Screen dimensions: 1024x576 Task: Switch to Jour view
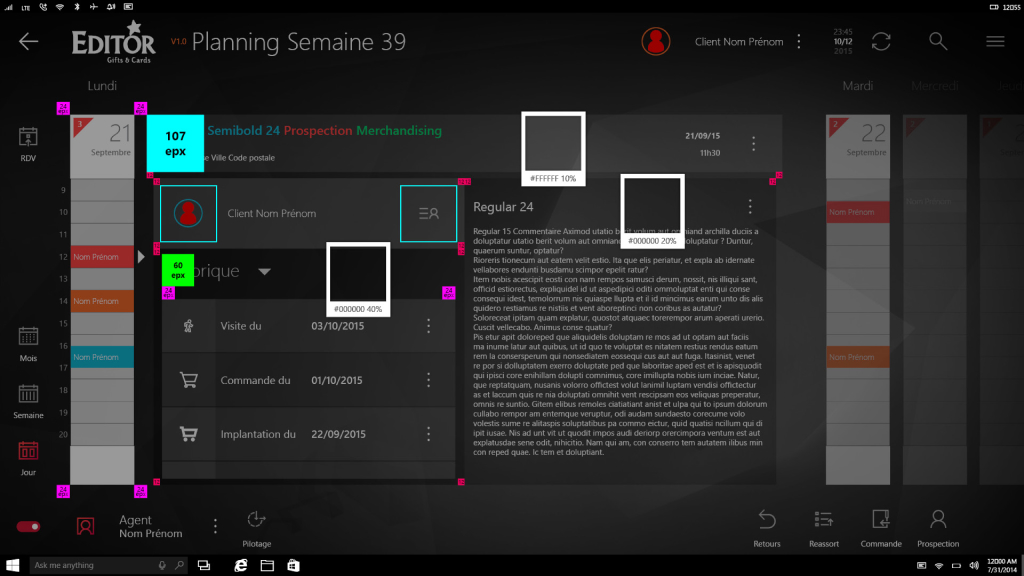point(28,452)
